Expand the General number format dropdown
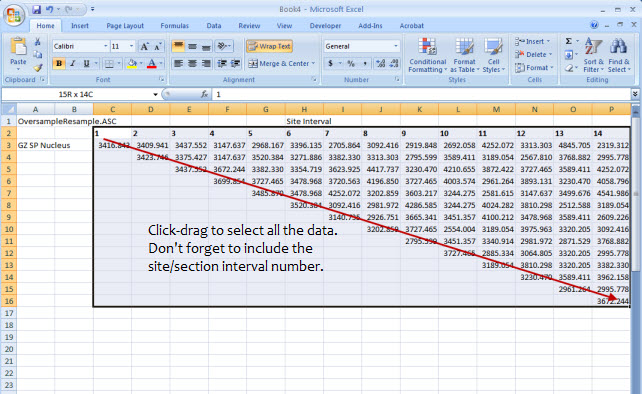The width and height of the screenshot is (642, 394). pos(396,46)
